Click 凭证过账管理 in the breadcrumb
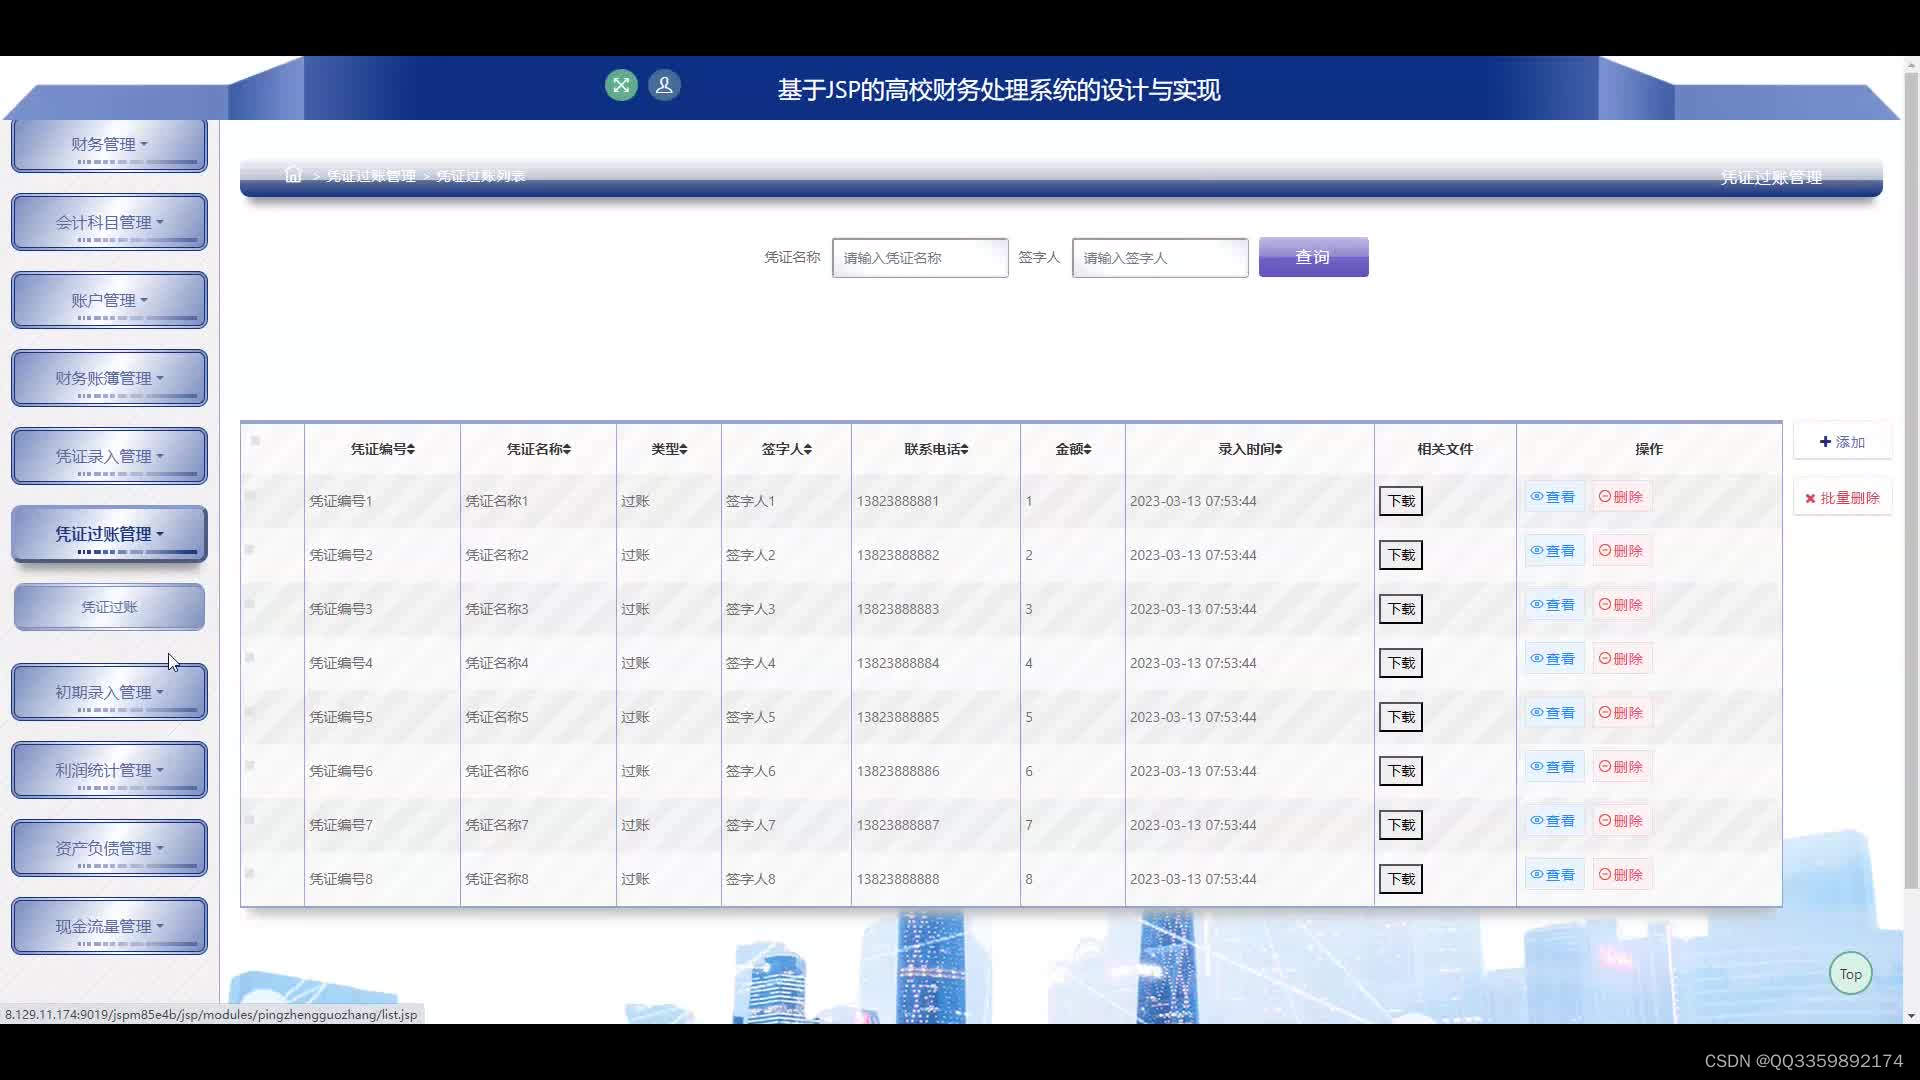 click(x=371, y=176)
